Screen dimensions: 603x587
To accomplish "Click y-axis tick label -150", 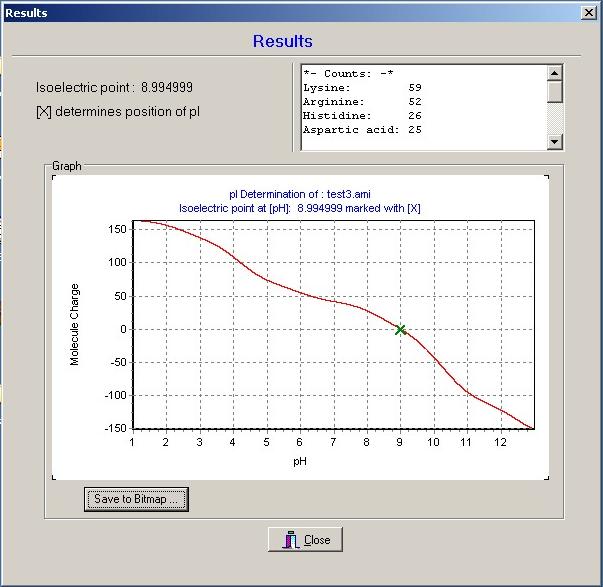I will [x=115, y=428].
